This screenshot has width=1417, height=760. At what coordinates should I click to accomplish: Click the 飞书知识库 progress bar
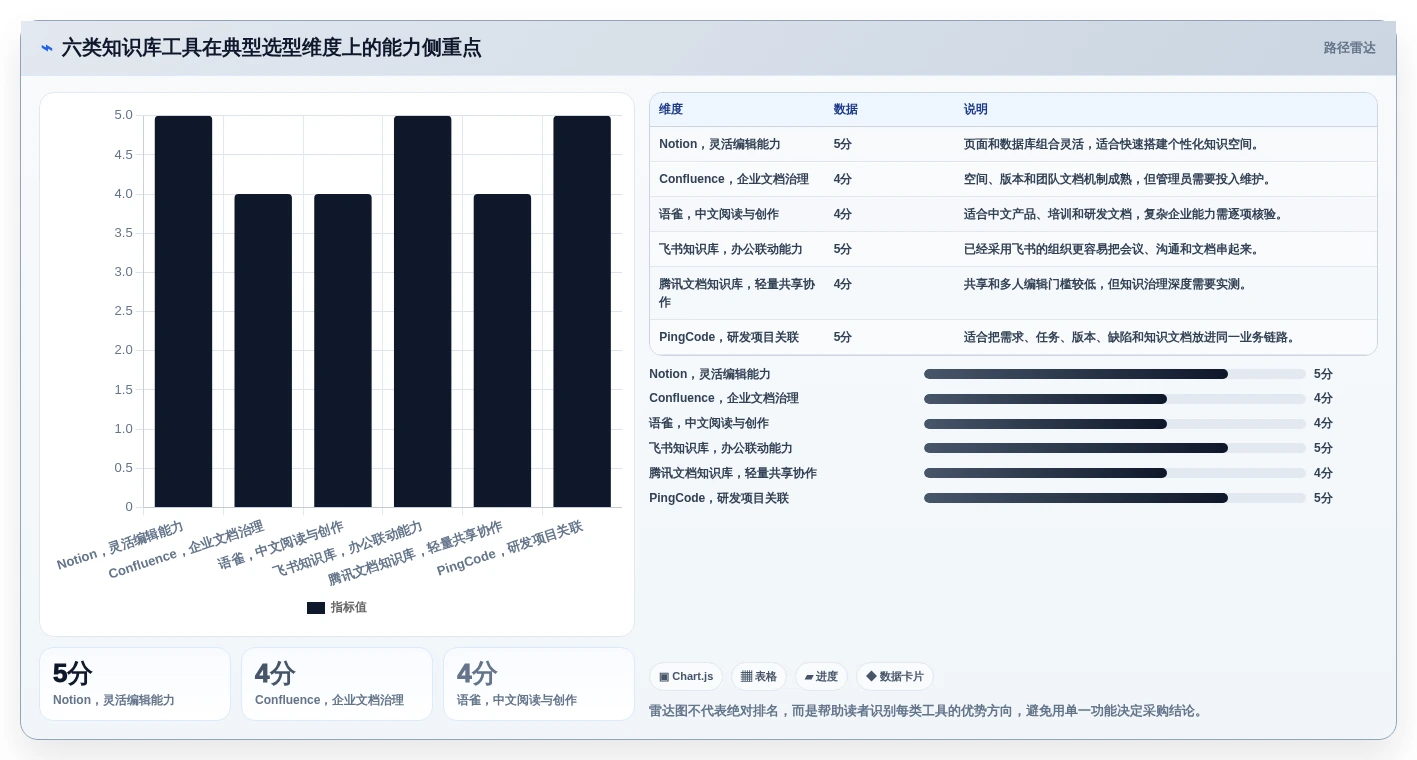[x=1115, y=448]
